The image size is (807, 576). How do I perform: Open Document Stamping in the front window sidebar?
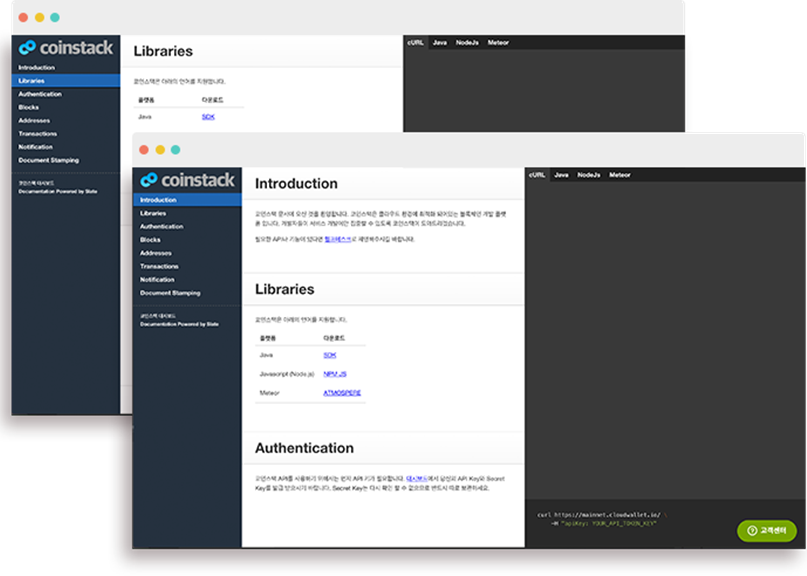pyautogui.click(x=170, y=293)
